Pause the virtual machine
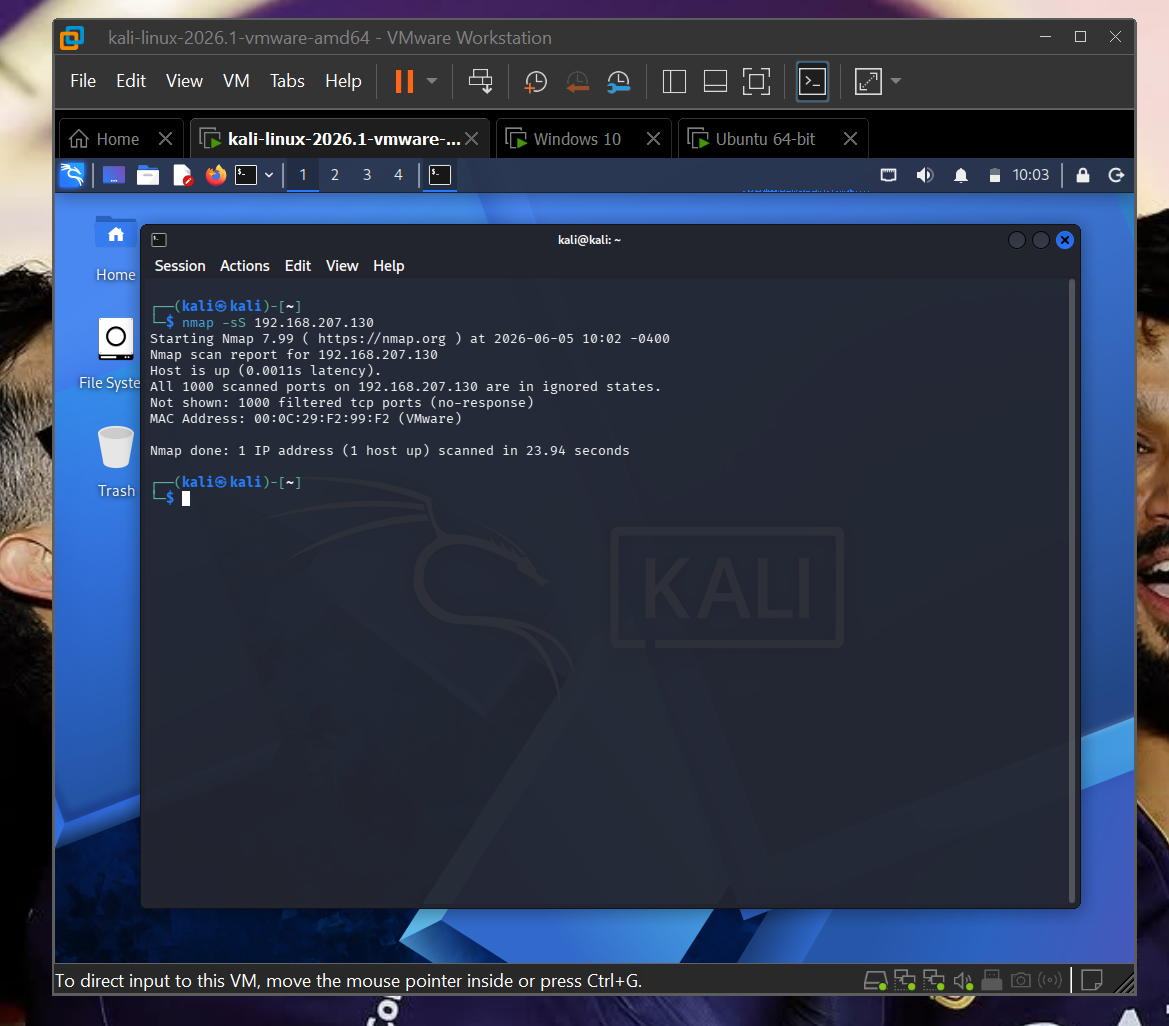This screenshot has height=1026, width=1169. (x=403, y=81)
